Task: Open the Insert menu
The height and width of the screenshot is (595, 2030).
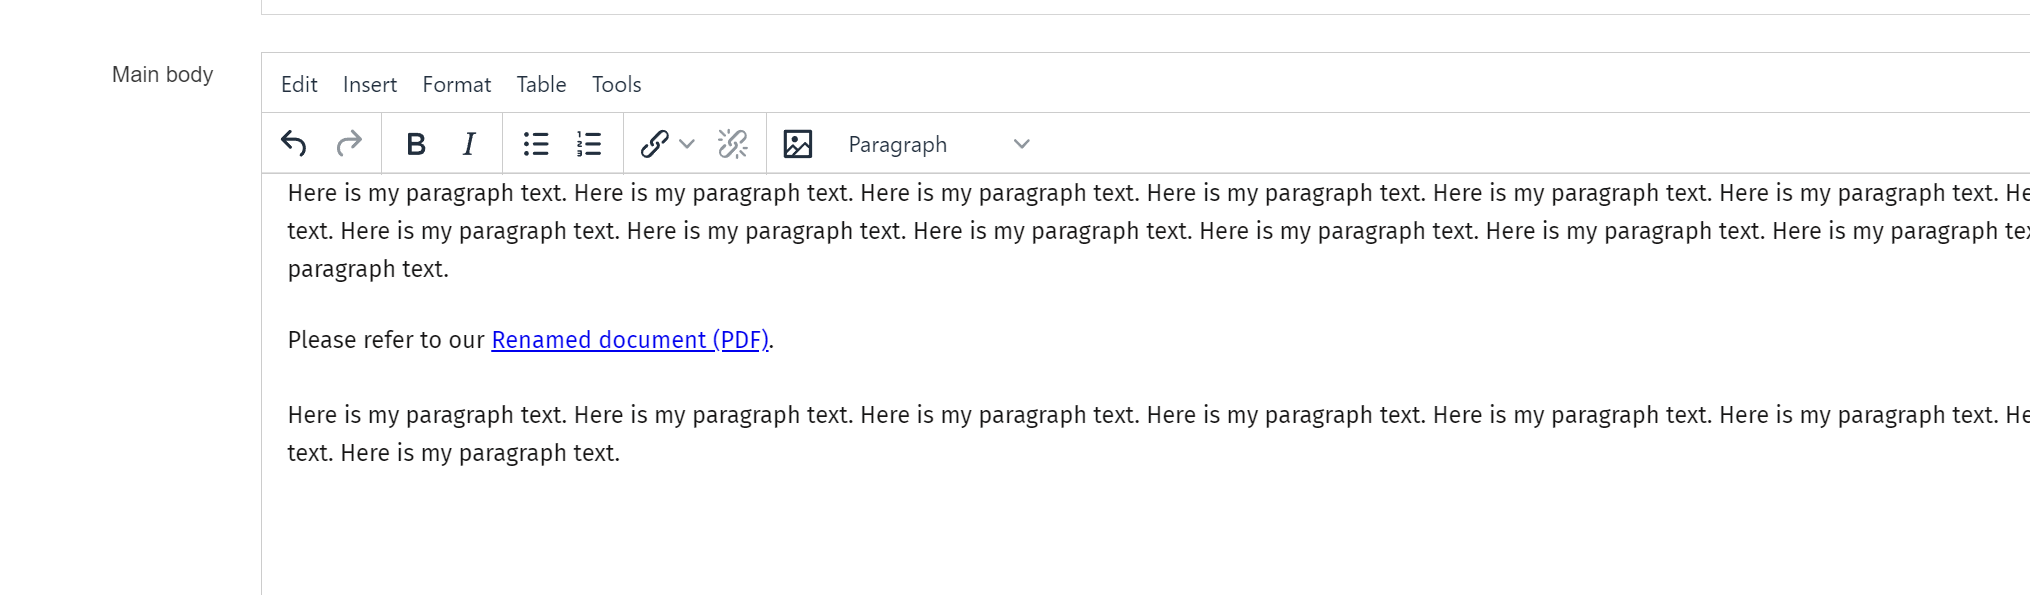Action: tap(369, 85)
